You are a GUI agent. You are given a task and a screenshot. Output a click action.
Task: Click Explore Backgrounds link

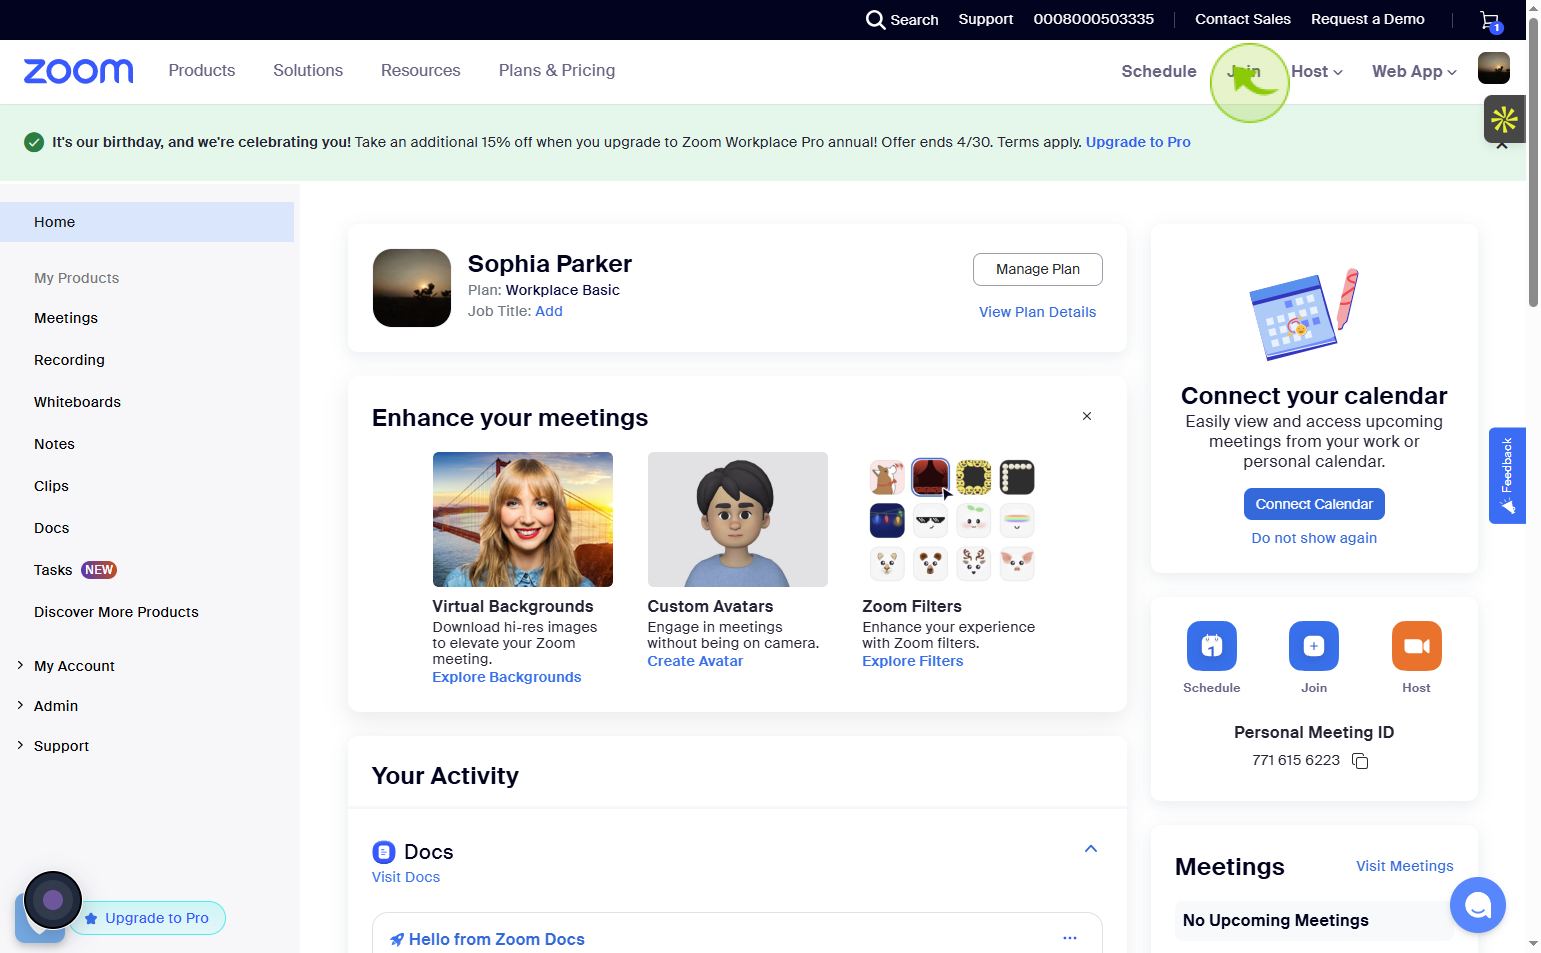(507, 677)
